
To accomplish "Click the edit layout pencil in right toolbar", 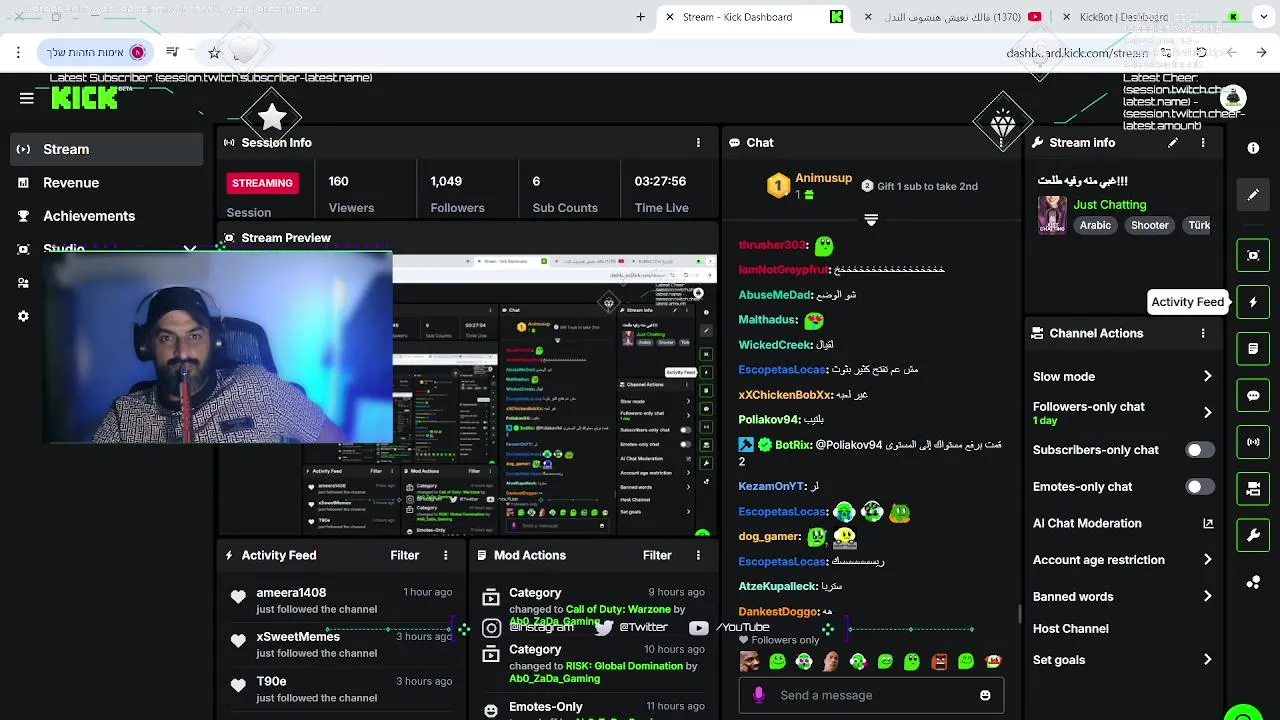I will tap(1253, 195).
